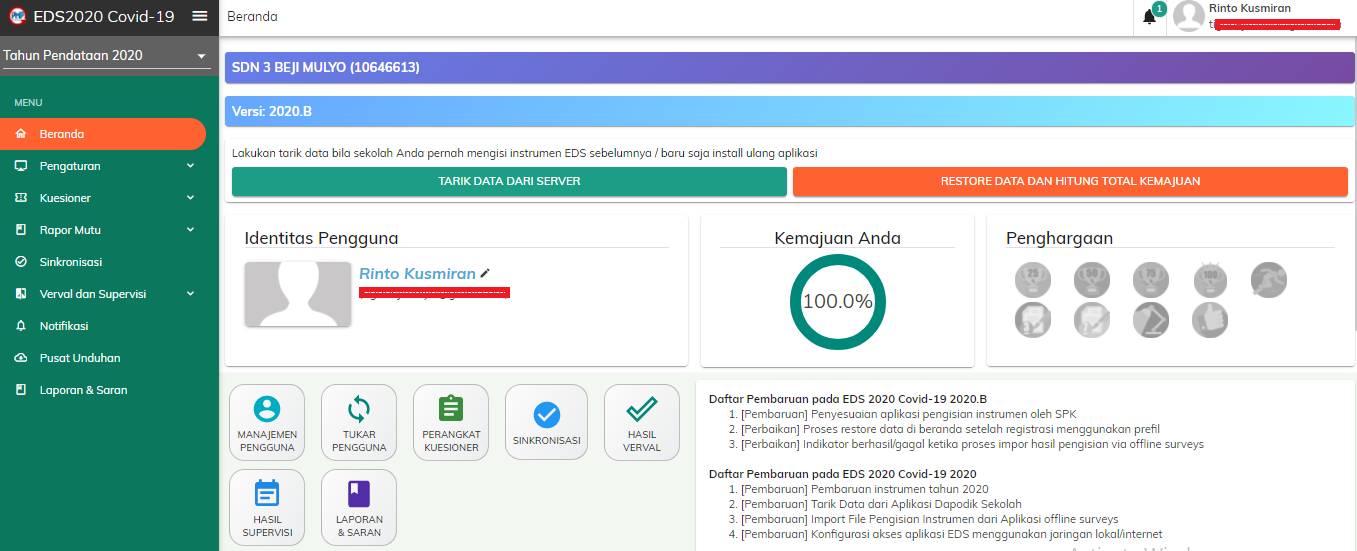This screenshot has width=1357, height=551.
Task: Click the 25% trophy badge
Action: click(x=1033, y=280)
